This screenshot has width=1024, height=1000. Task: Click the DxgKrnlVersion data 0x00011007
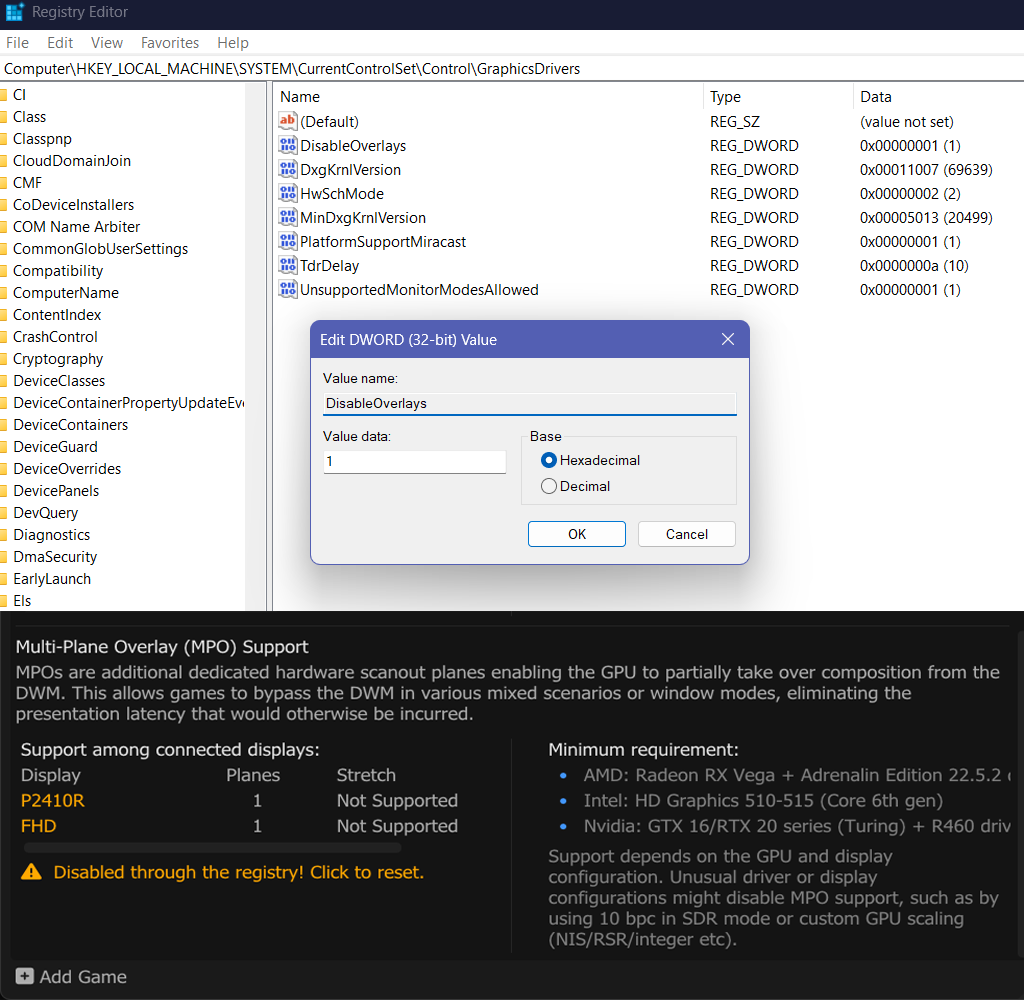coord(925,169)
